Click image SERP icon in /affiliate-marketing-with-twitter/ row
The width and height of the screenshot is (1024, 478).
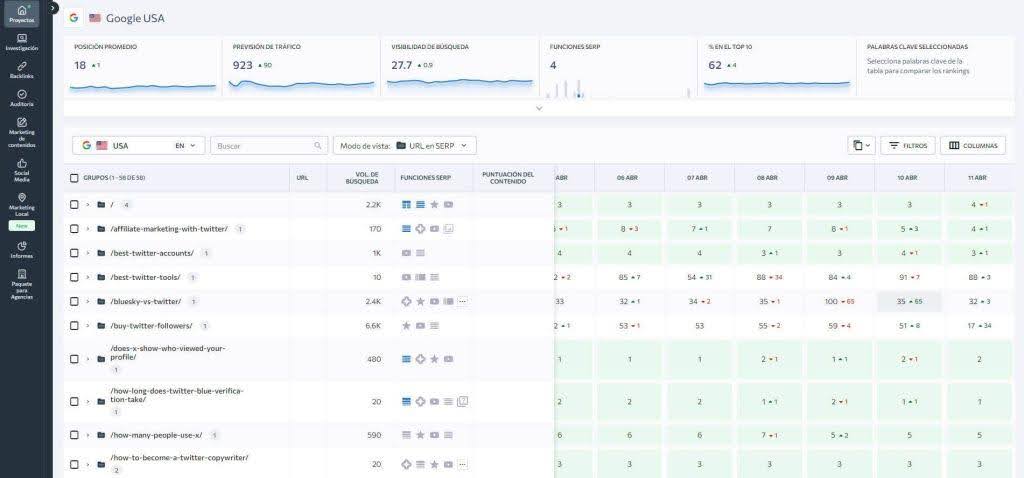(449, 229)
